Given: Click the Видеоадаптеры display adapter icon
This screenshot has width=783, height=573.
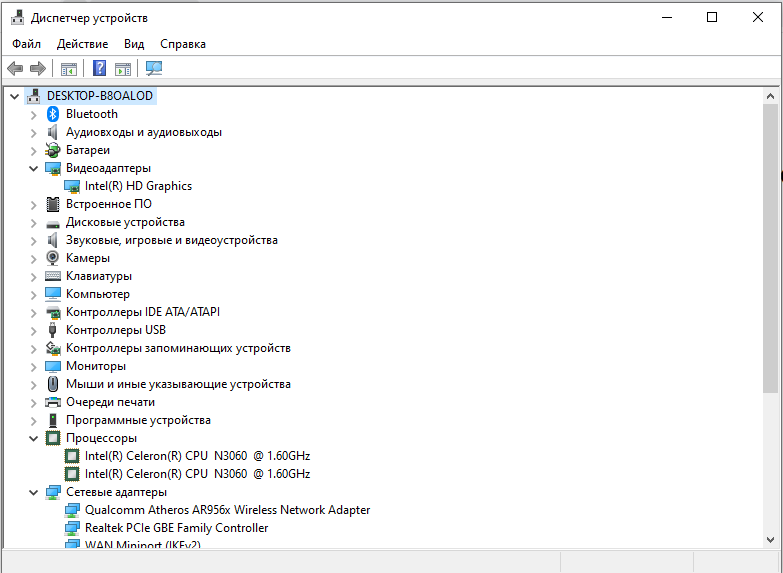Looking at the screenshot, I should pyautogui.click(x=53, y=168).
